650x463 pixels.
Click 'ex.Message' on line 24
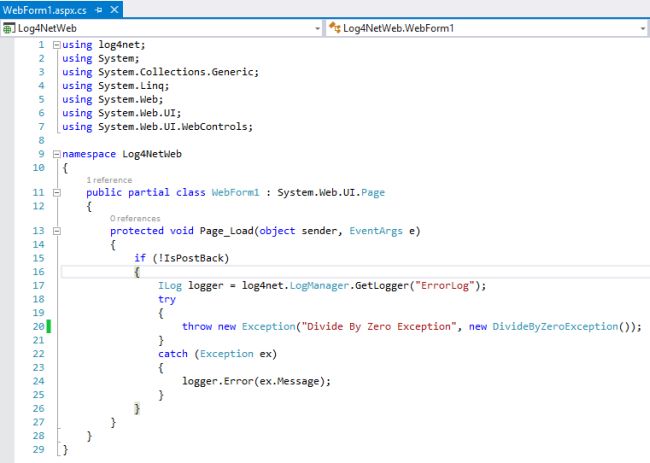tap(289, 381)
